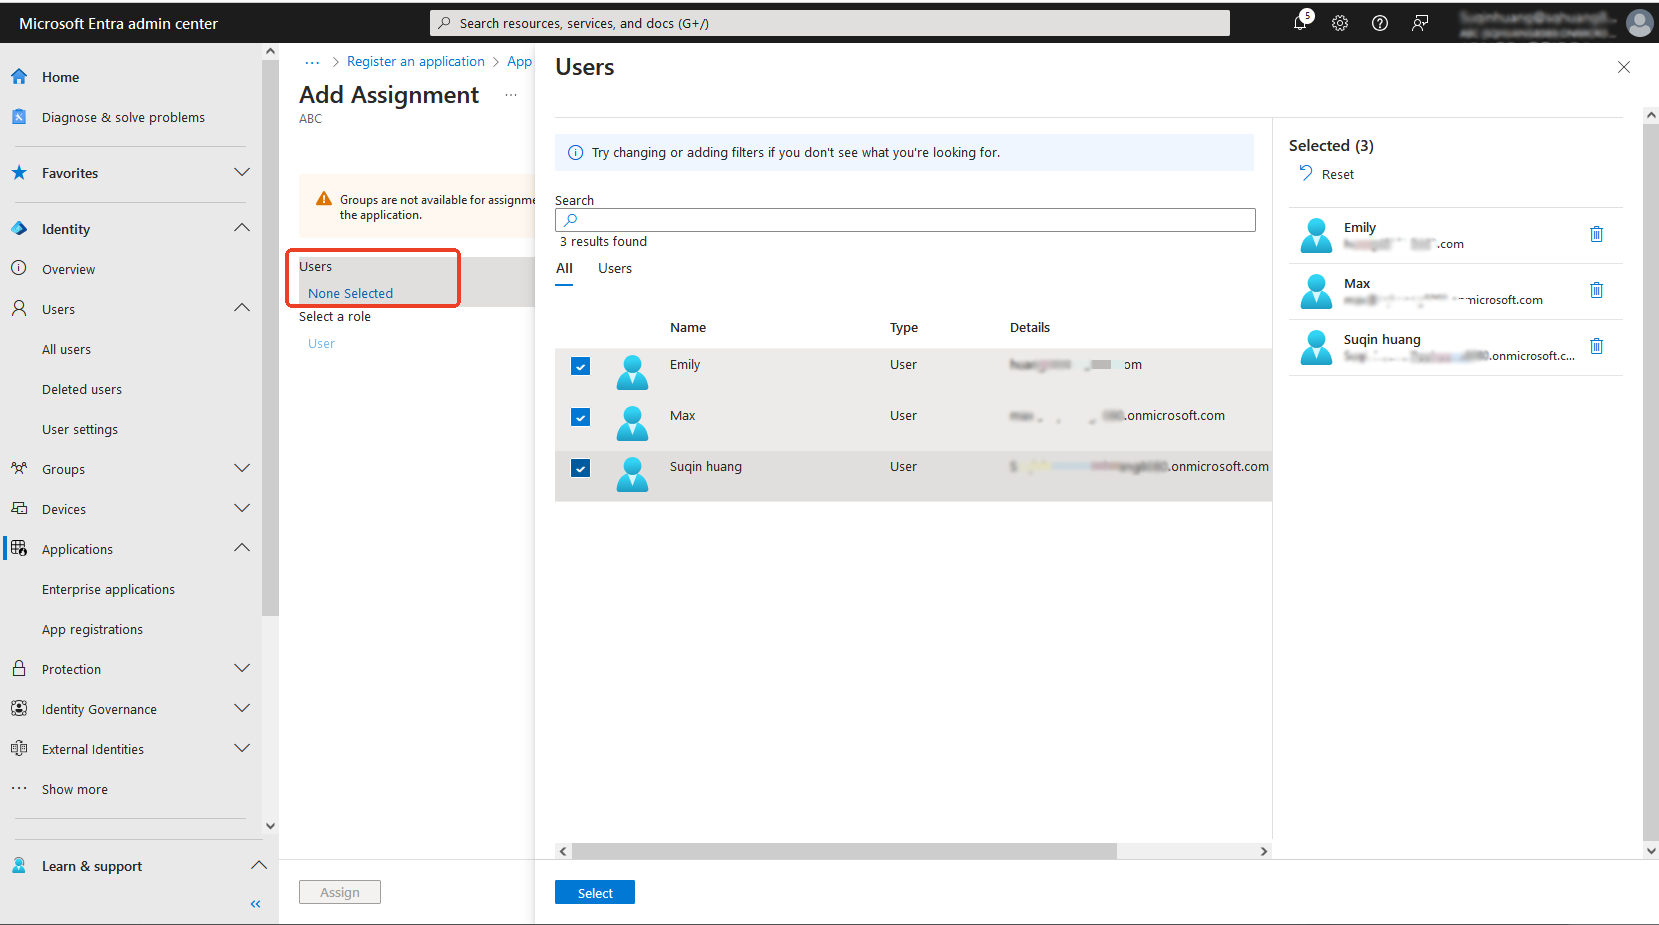Open Deleted users in sidebar
The width and height of the screenshot is (1659, 925).
(x=82, y=389)
